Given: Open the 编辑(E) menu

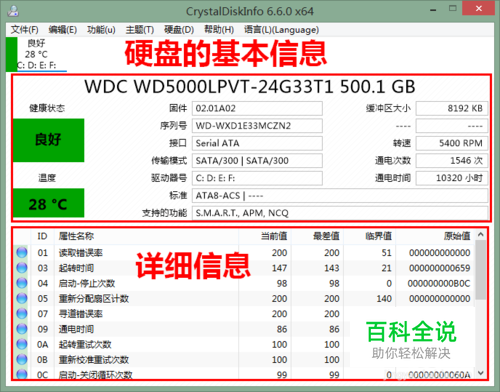Looking at the screenshot, I should 63,30.
